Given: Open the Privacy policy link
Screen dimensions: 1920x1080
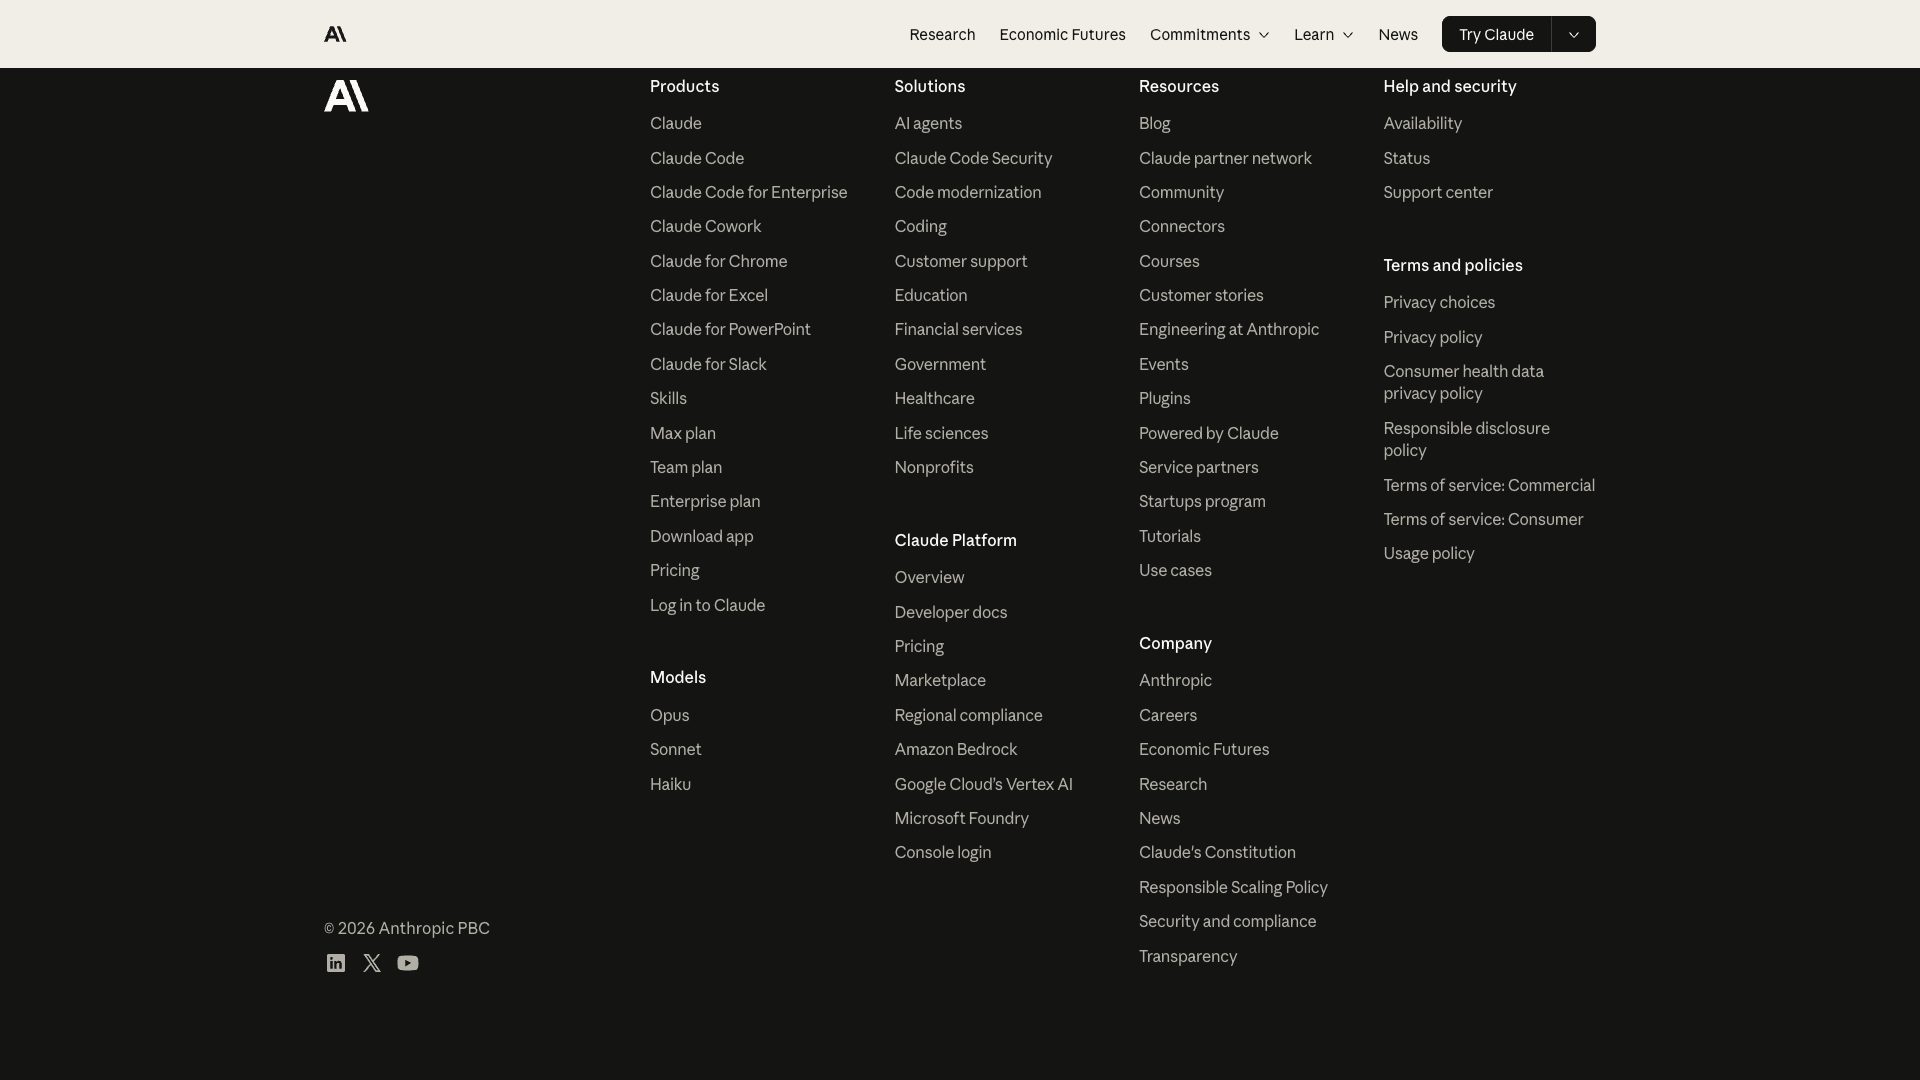Looking at the screenshot, I should pos(1432,337).
